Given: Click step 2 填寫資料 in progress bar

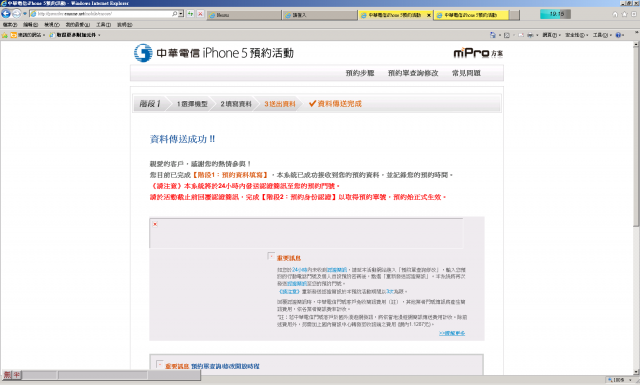Looking at the screenshot, I should pos(236,104).
